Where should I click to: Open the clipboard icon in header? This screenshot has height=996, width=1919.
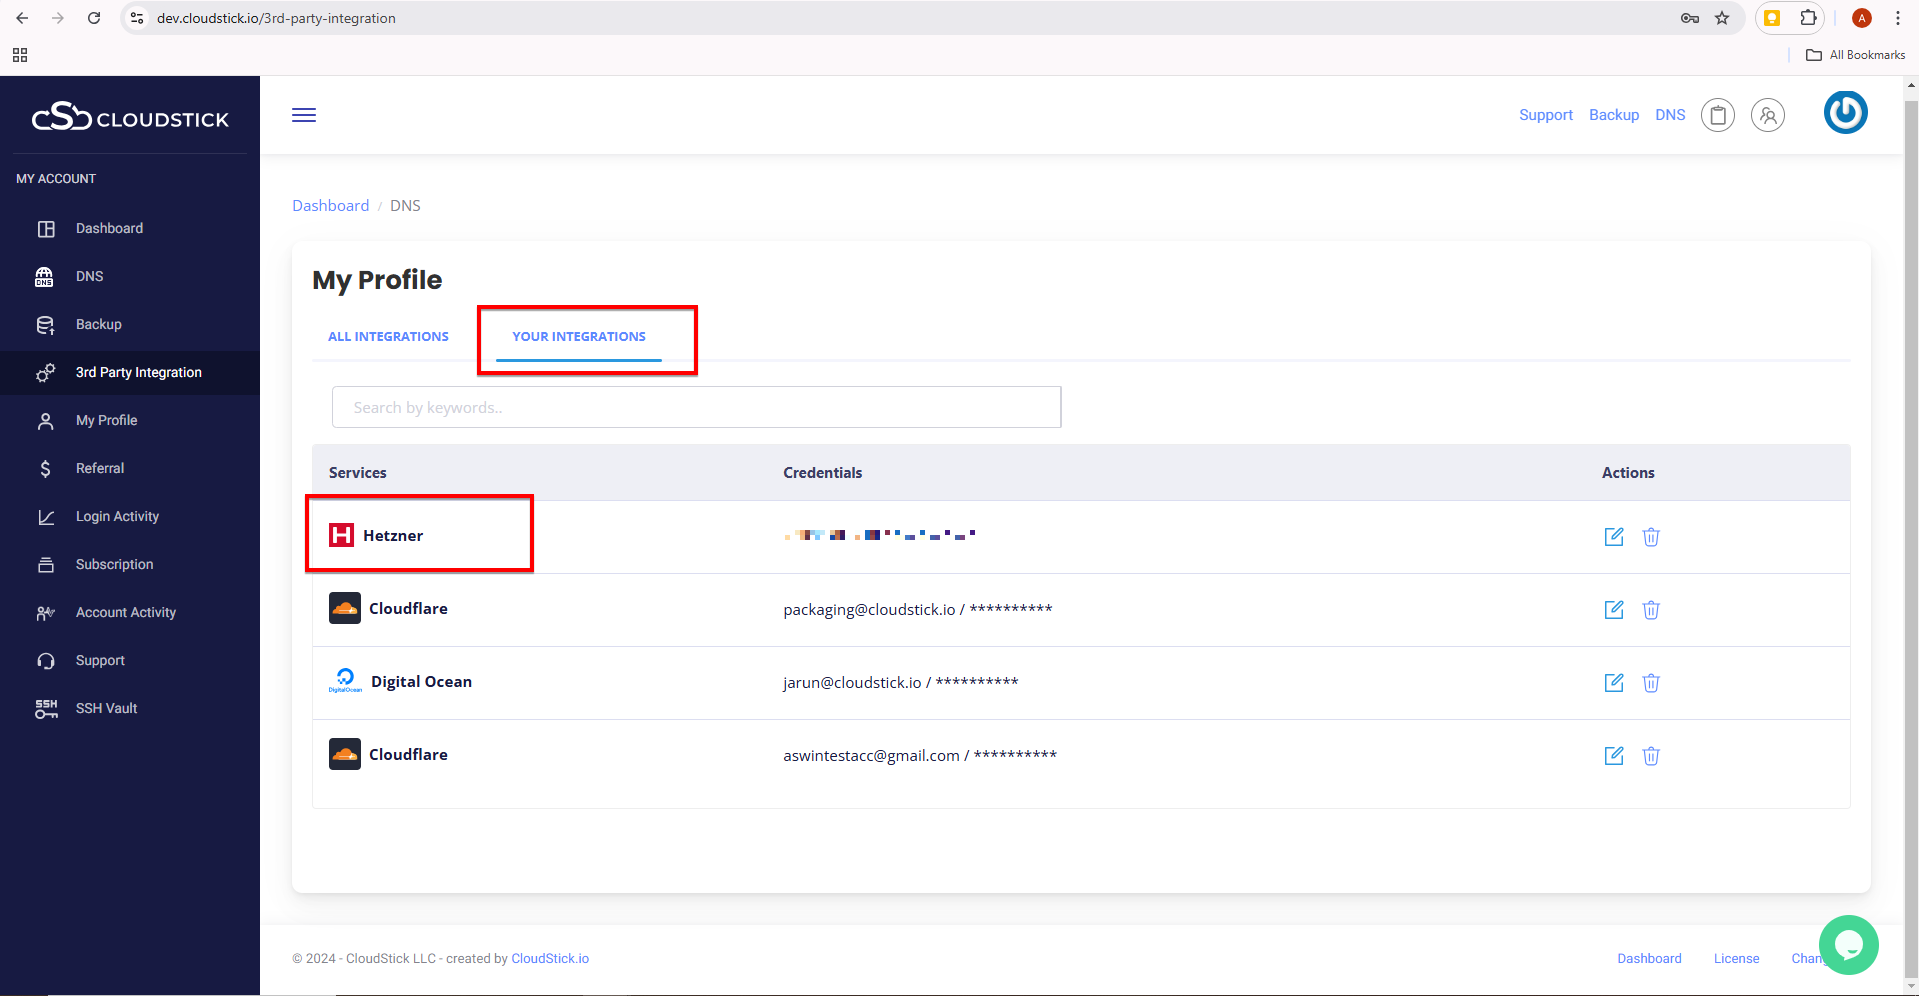click(x=1717, y=116)
